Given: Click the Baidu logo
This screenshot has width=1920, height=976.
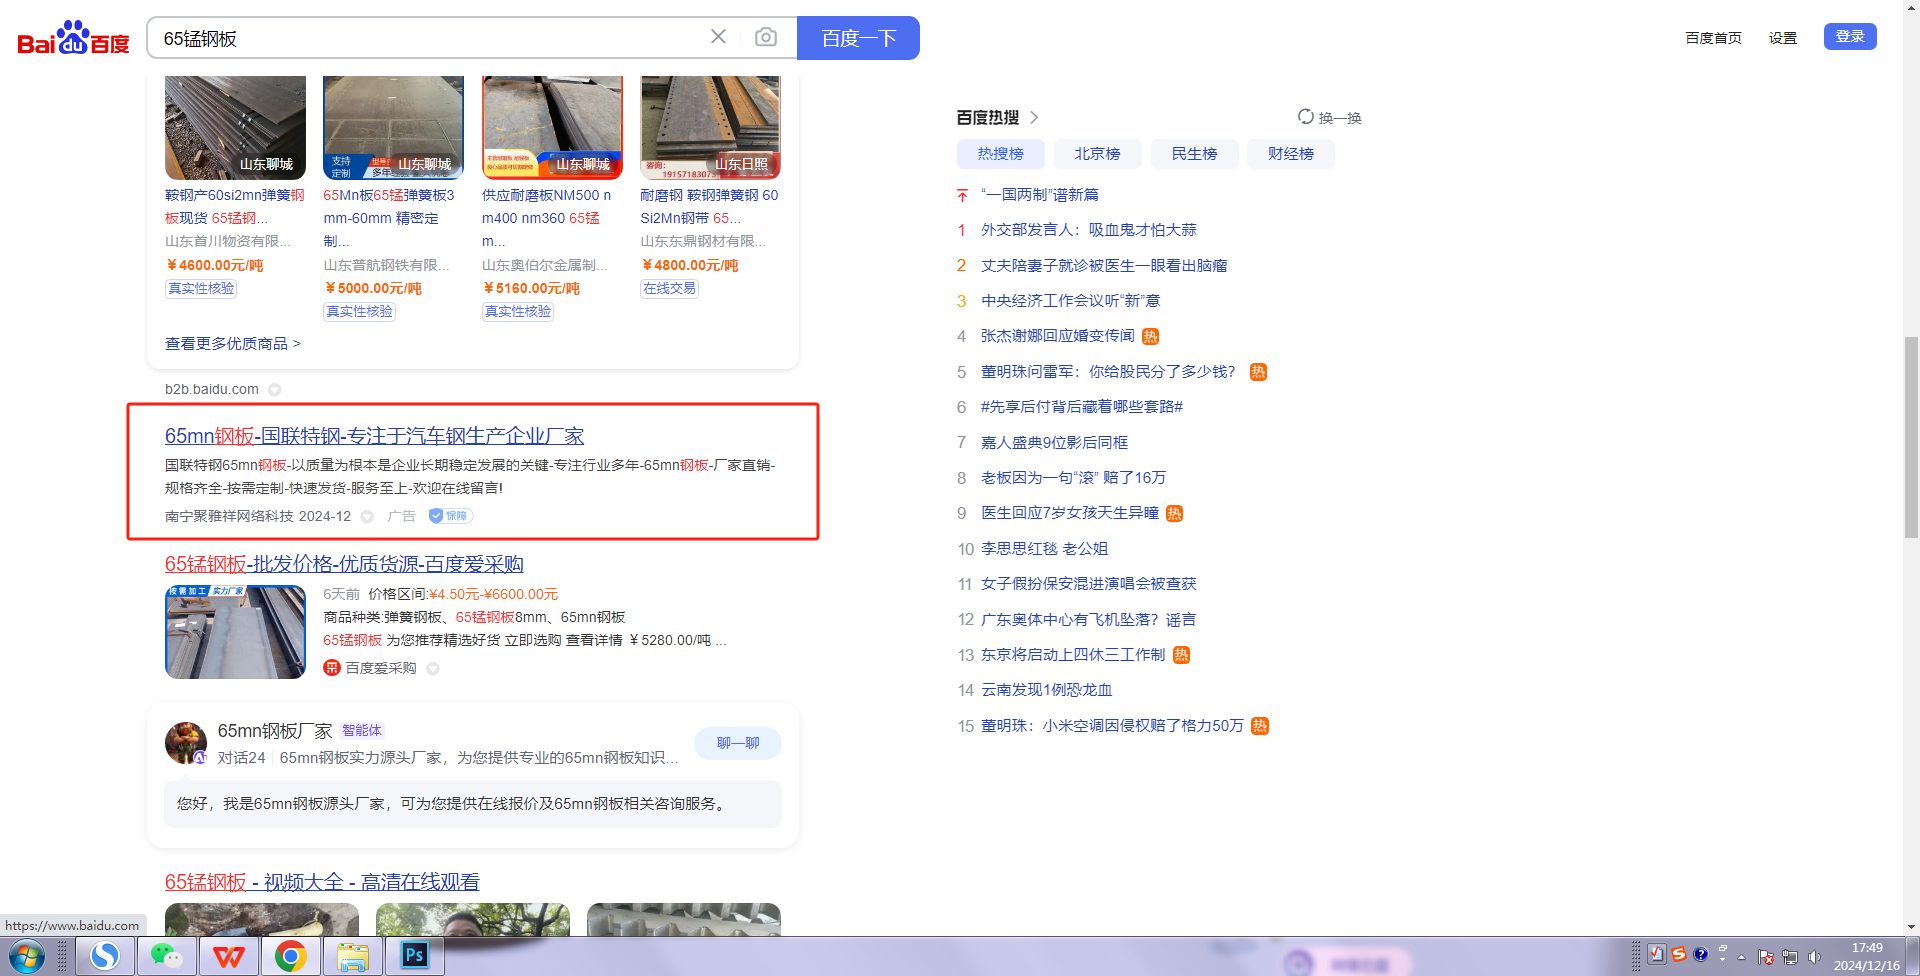Looking at the screenshot, I should point(73,38).
